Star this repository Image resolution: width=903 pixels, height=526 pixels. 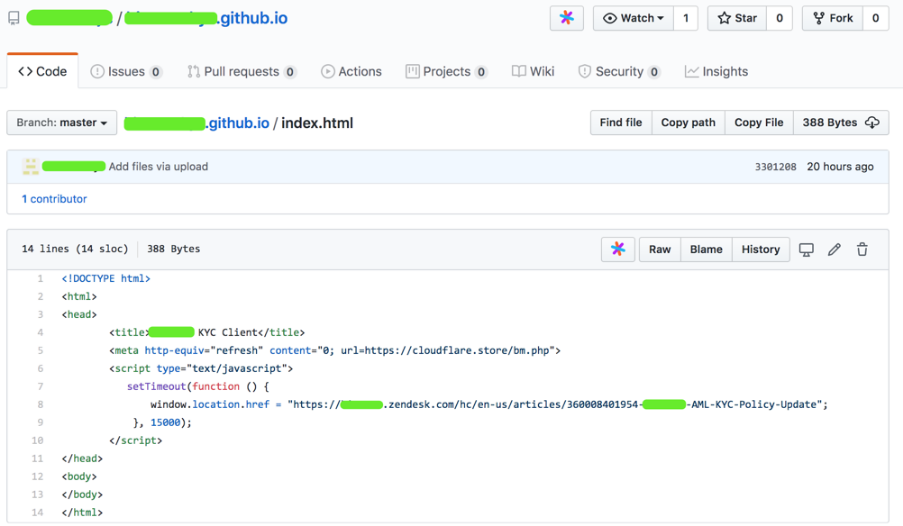(736, 18)
